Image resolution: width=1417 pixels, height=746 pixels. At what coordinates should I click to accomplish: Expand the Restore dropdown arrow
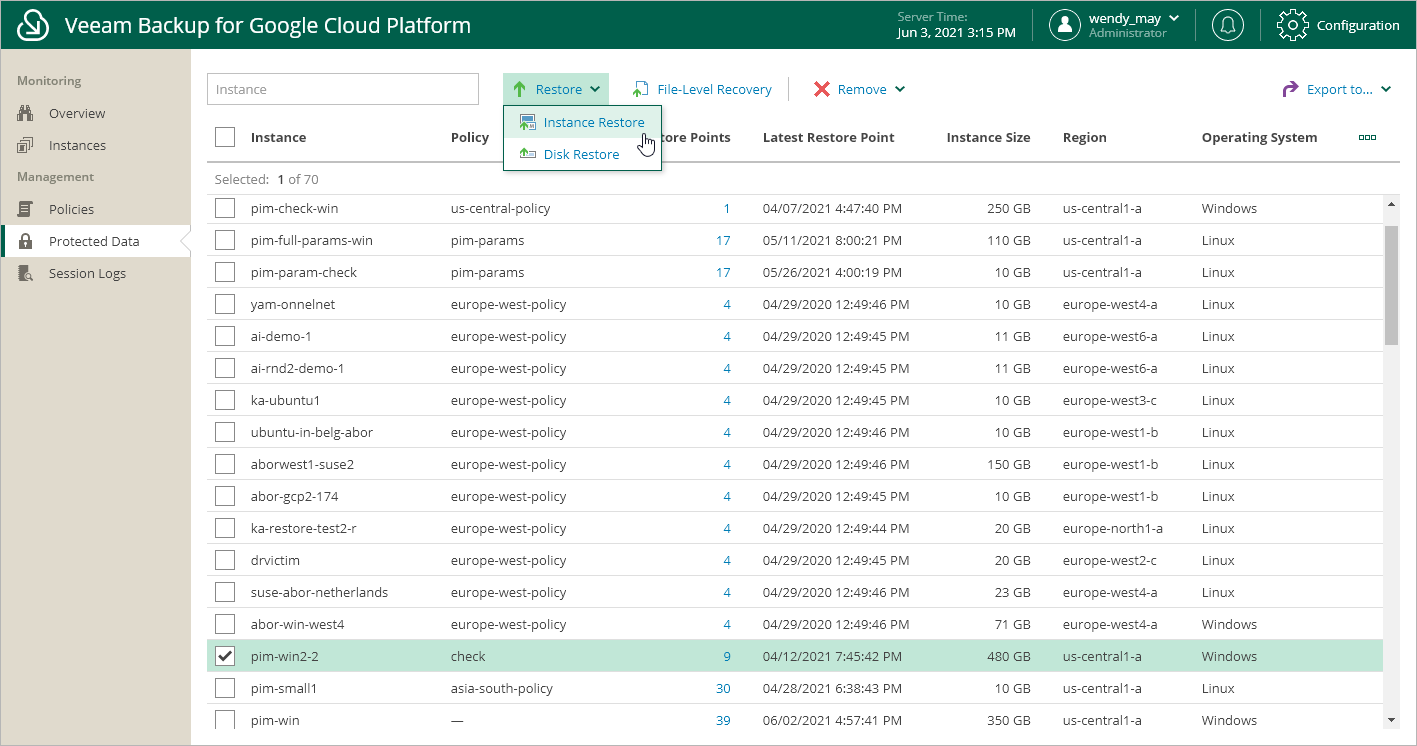click(x=595, y=89)
